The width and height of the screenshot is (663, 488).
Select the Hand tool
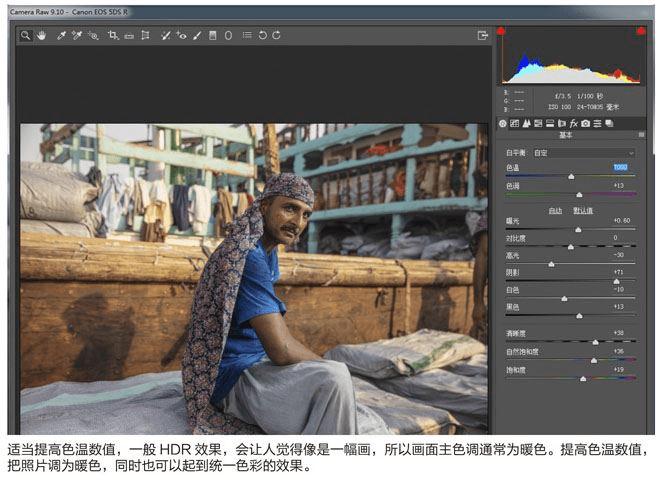[x=42, y=35]
